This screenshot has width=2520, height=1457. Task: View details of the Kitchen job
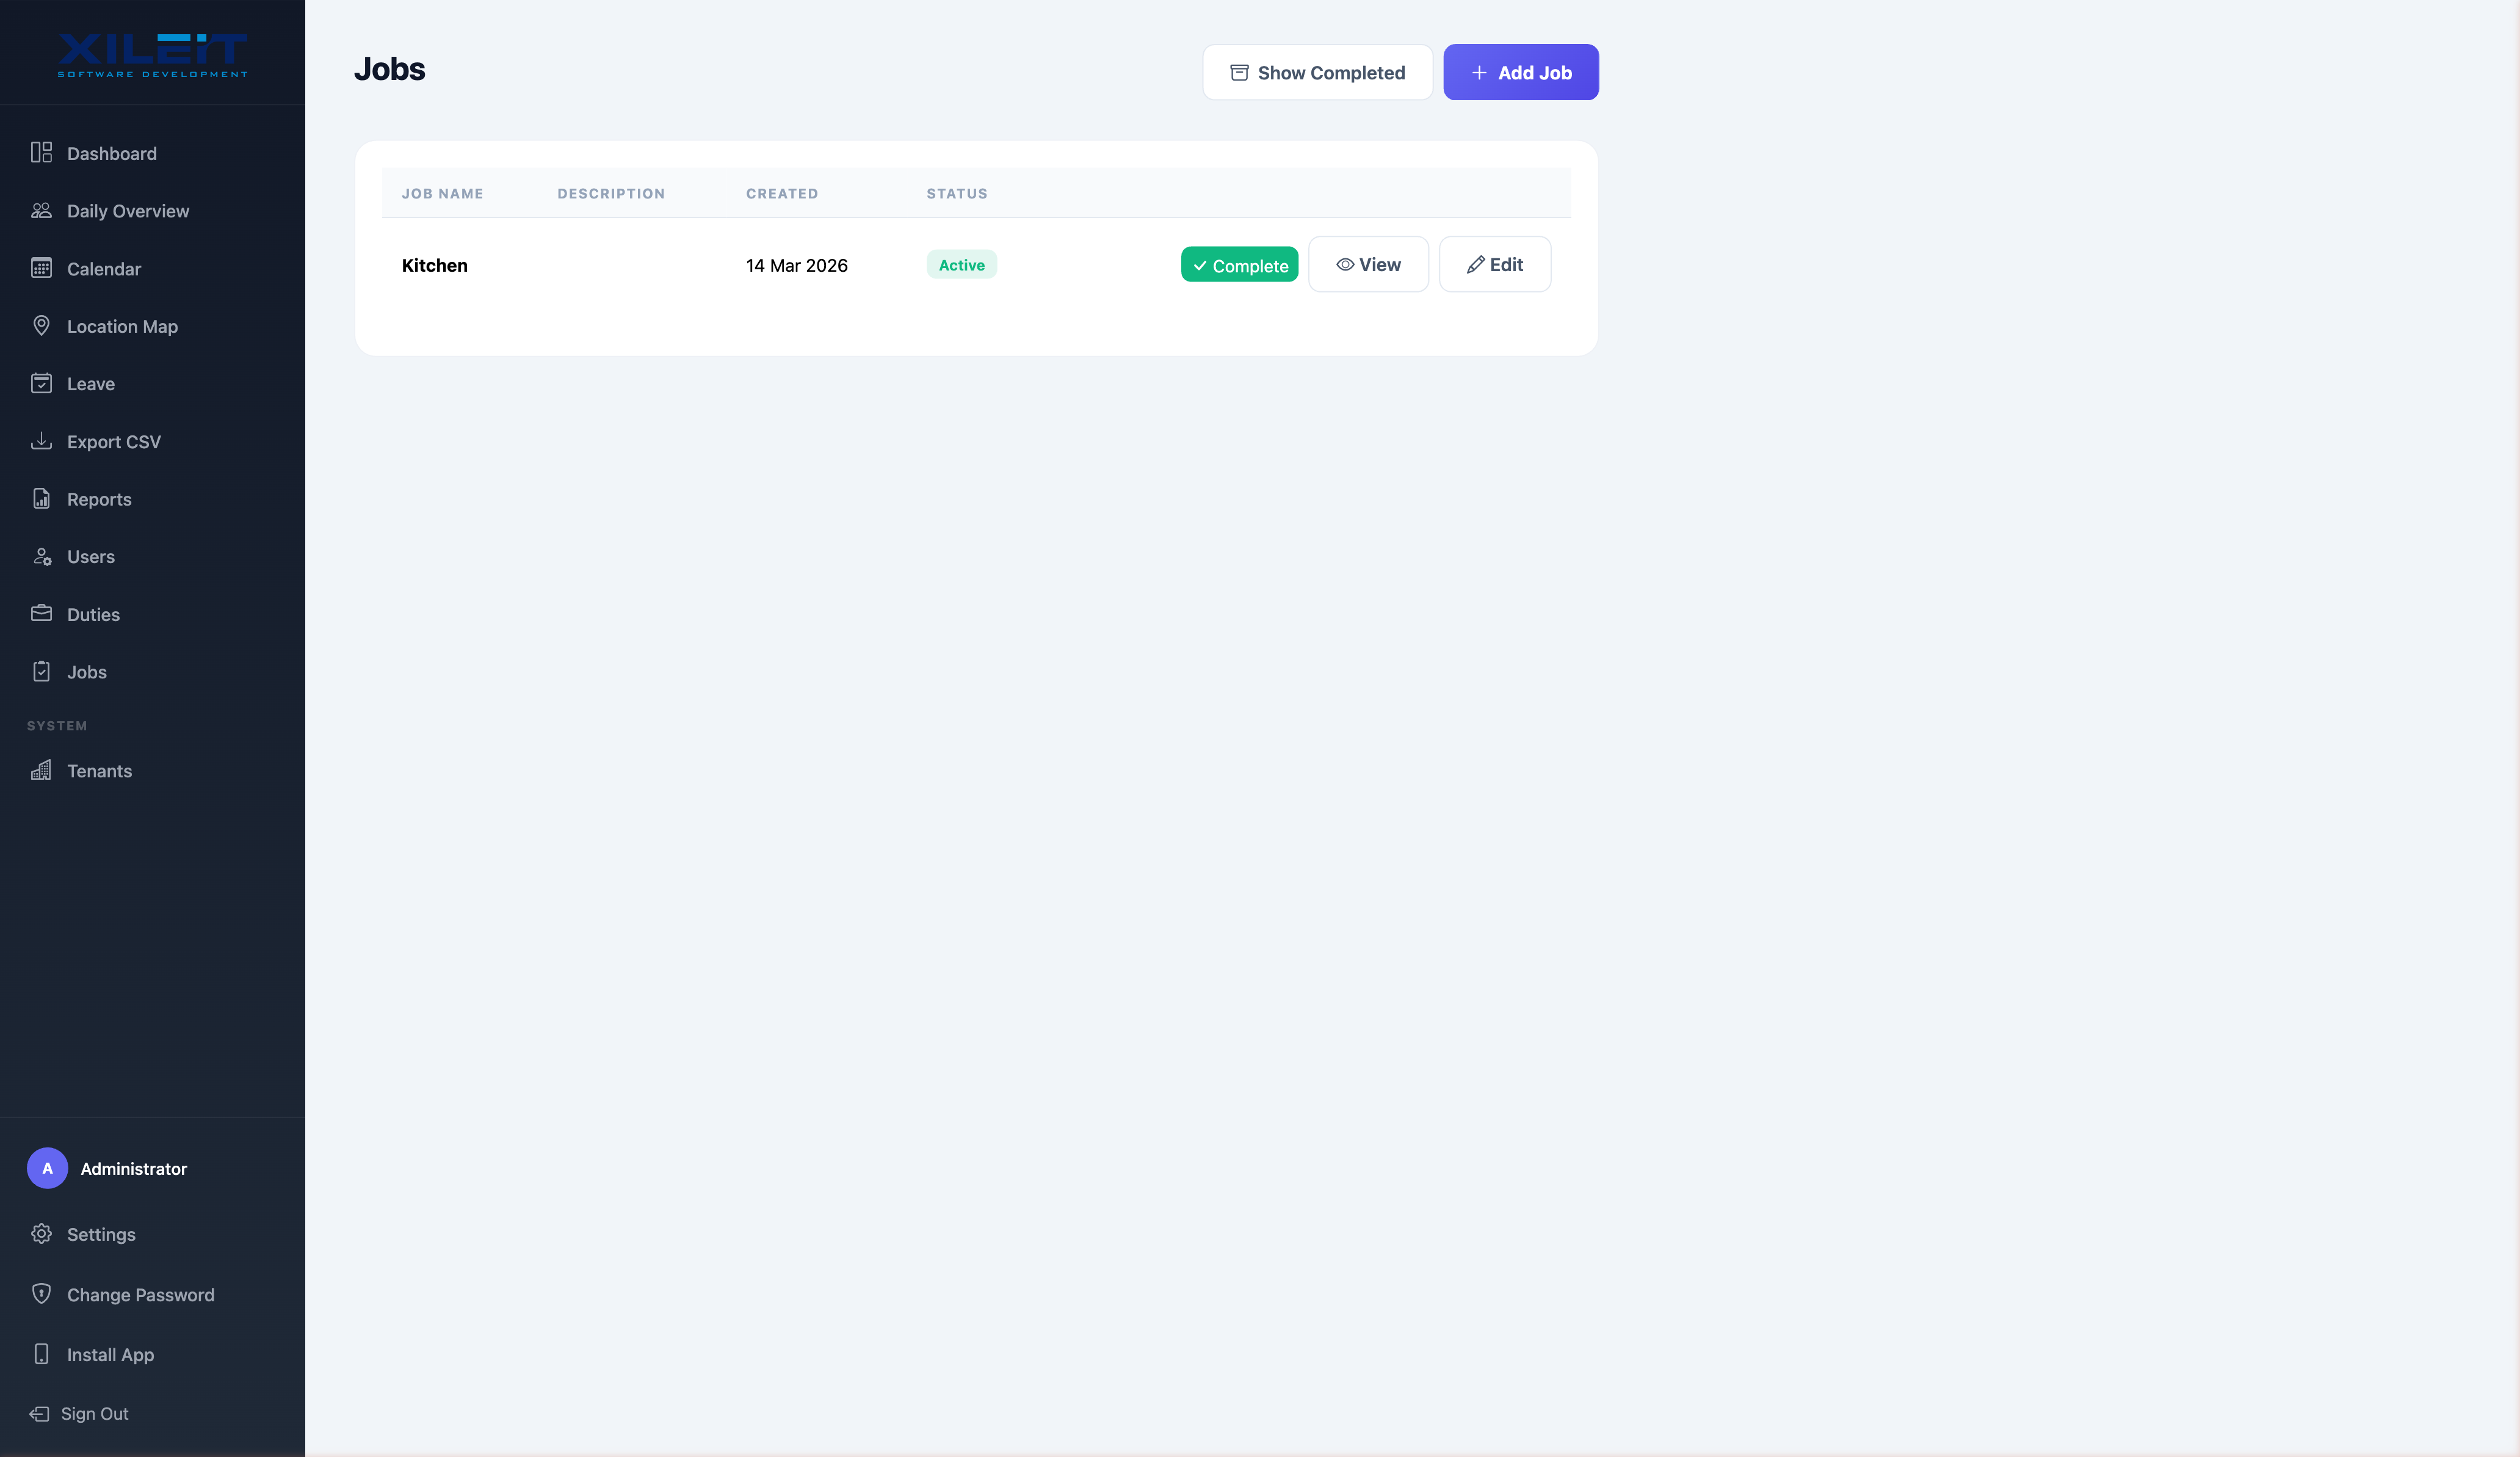click(1368, 264)
